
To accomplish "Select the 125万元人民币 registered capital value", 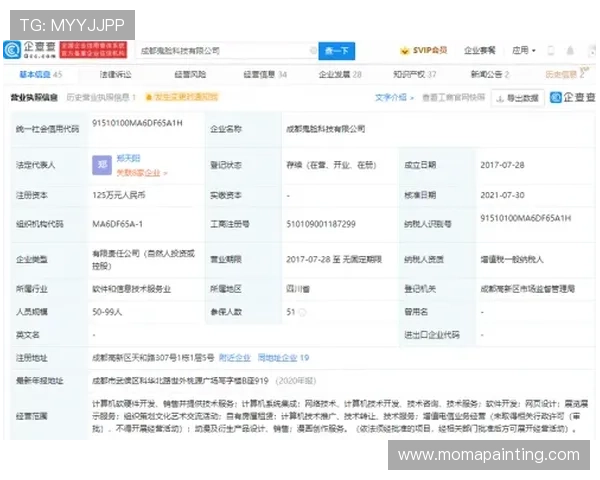I will coord(119,195).
